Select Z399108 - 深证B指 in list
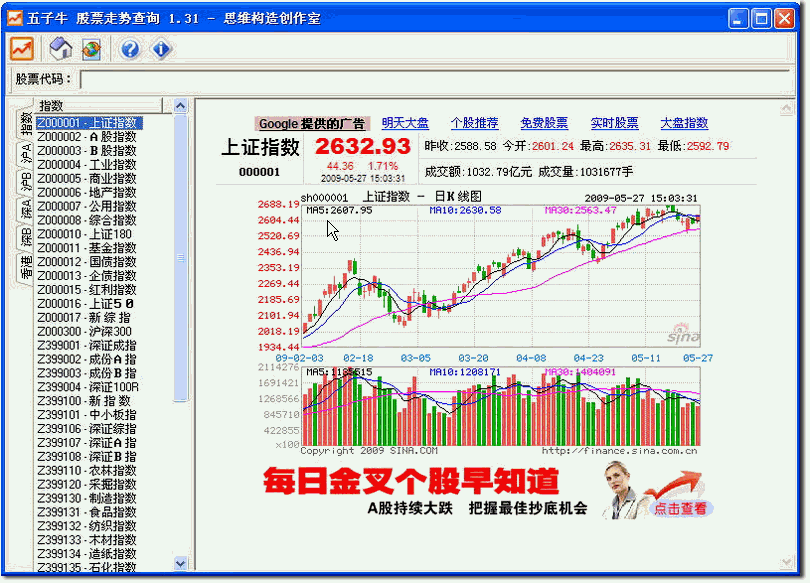 (87, 458)
